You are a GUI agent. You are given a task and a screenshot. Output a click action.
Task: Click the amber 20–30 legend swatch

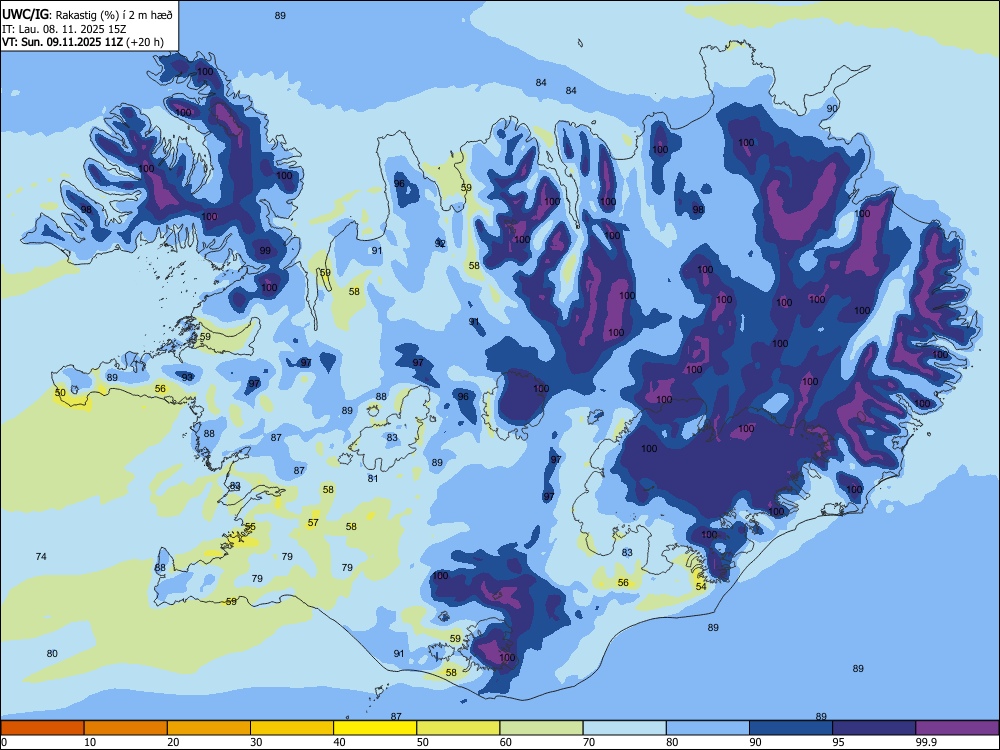click(x=209, y=728)
